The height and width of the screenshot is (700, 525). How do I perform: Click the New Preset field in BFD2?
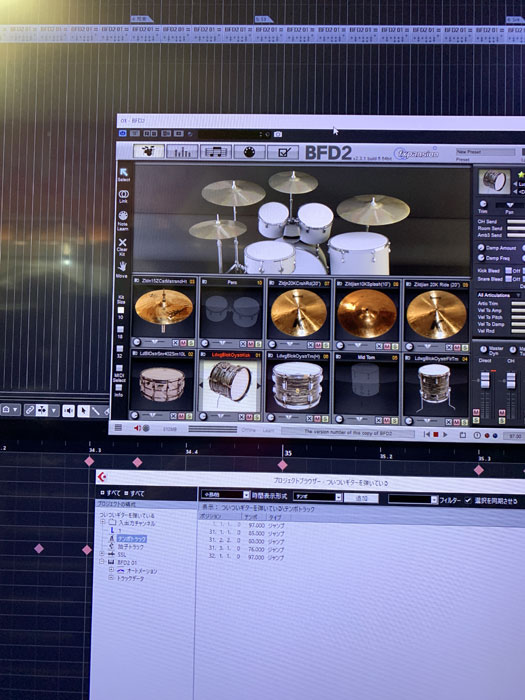click(x=487, y=152)
